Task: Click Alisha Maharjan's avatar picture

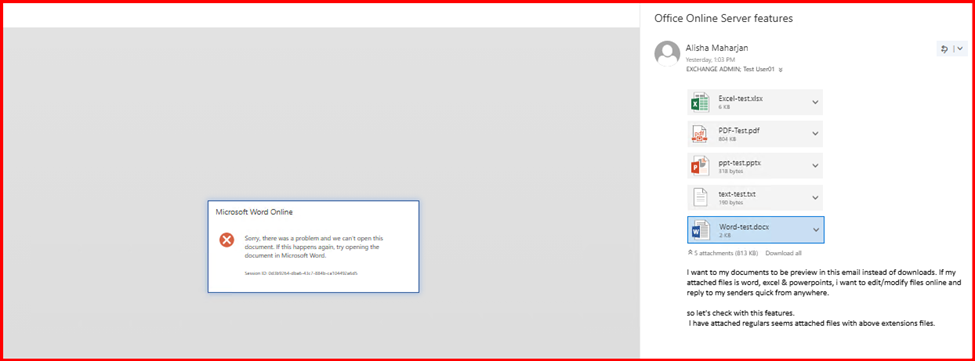Action: click(x=667, y=53)
